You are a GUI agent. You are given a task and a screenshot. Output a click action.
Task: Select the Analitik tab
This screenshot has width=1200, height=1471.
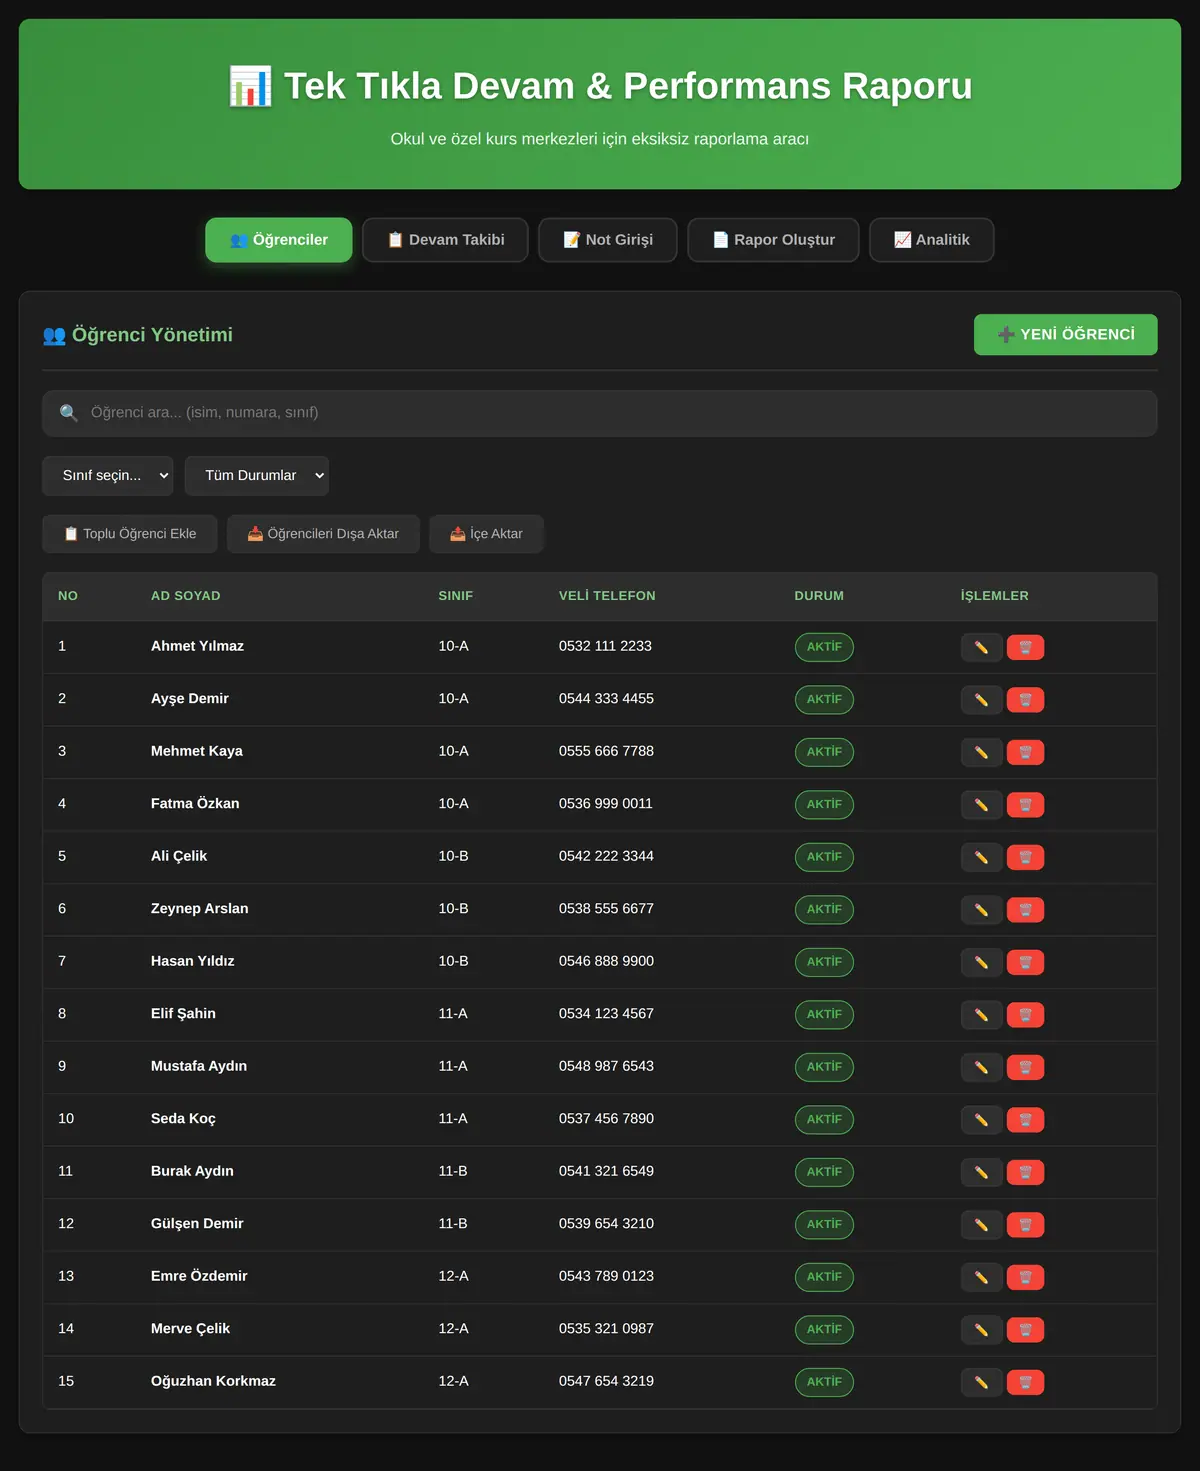point(931,240)
